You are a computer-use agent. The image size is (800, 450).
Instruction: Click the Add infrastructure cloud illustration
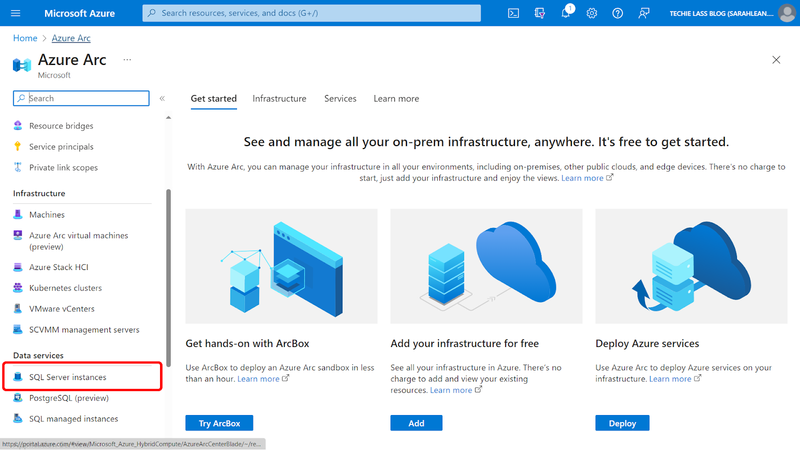(x=486, y=266)
